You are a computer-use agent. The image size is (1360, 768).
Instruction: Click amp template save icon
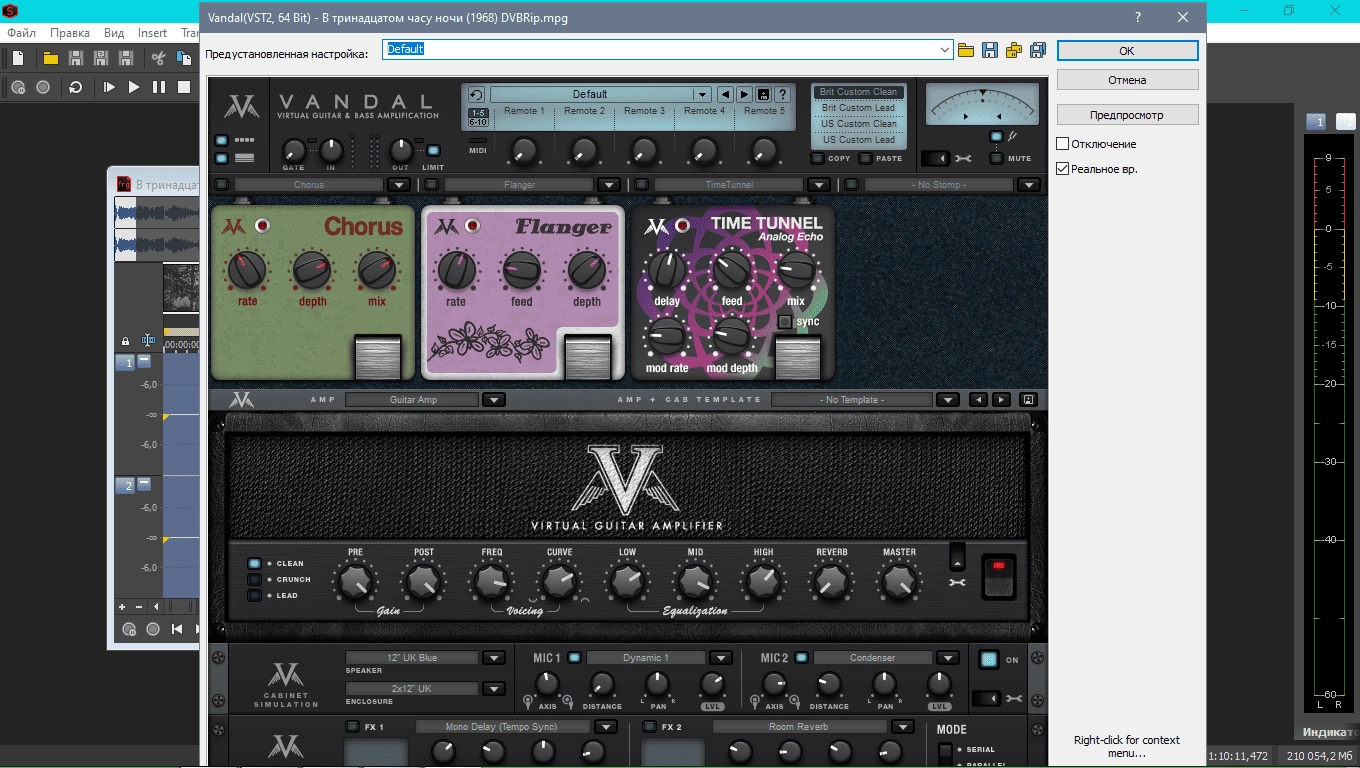tap(1028, 400)
